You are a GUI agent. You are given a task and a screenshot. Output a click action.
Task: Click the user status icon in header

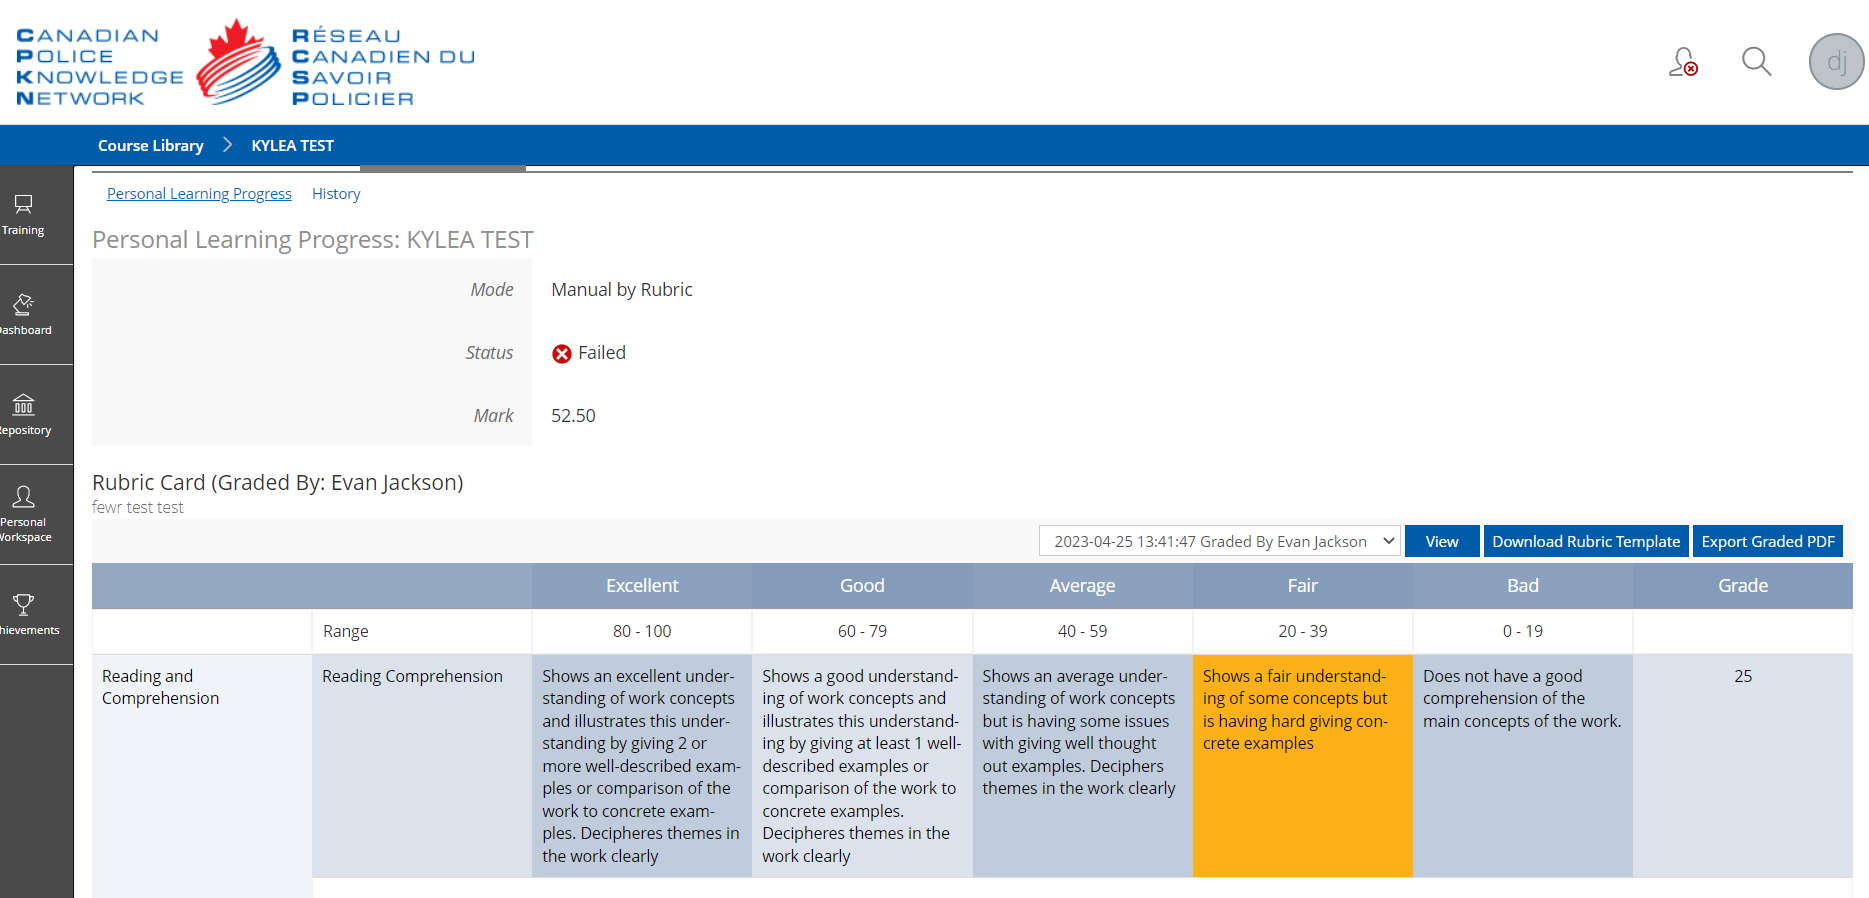[1683, 62]
